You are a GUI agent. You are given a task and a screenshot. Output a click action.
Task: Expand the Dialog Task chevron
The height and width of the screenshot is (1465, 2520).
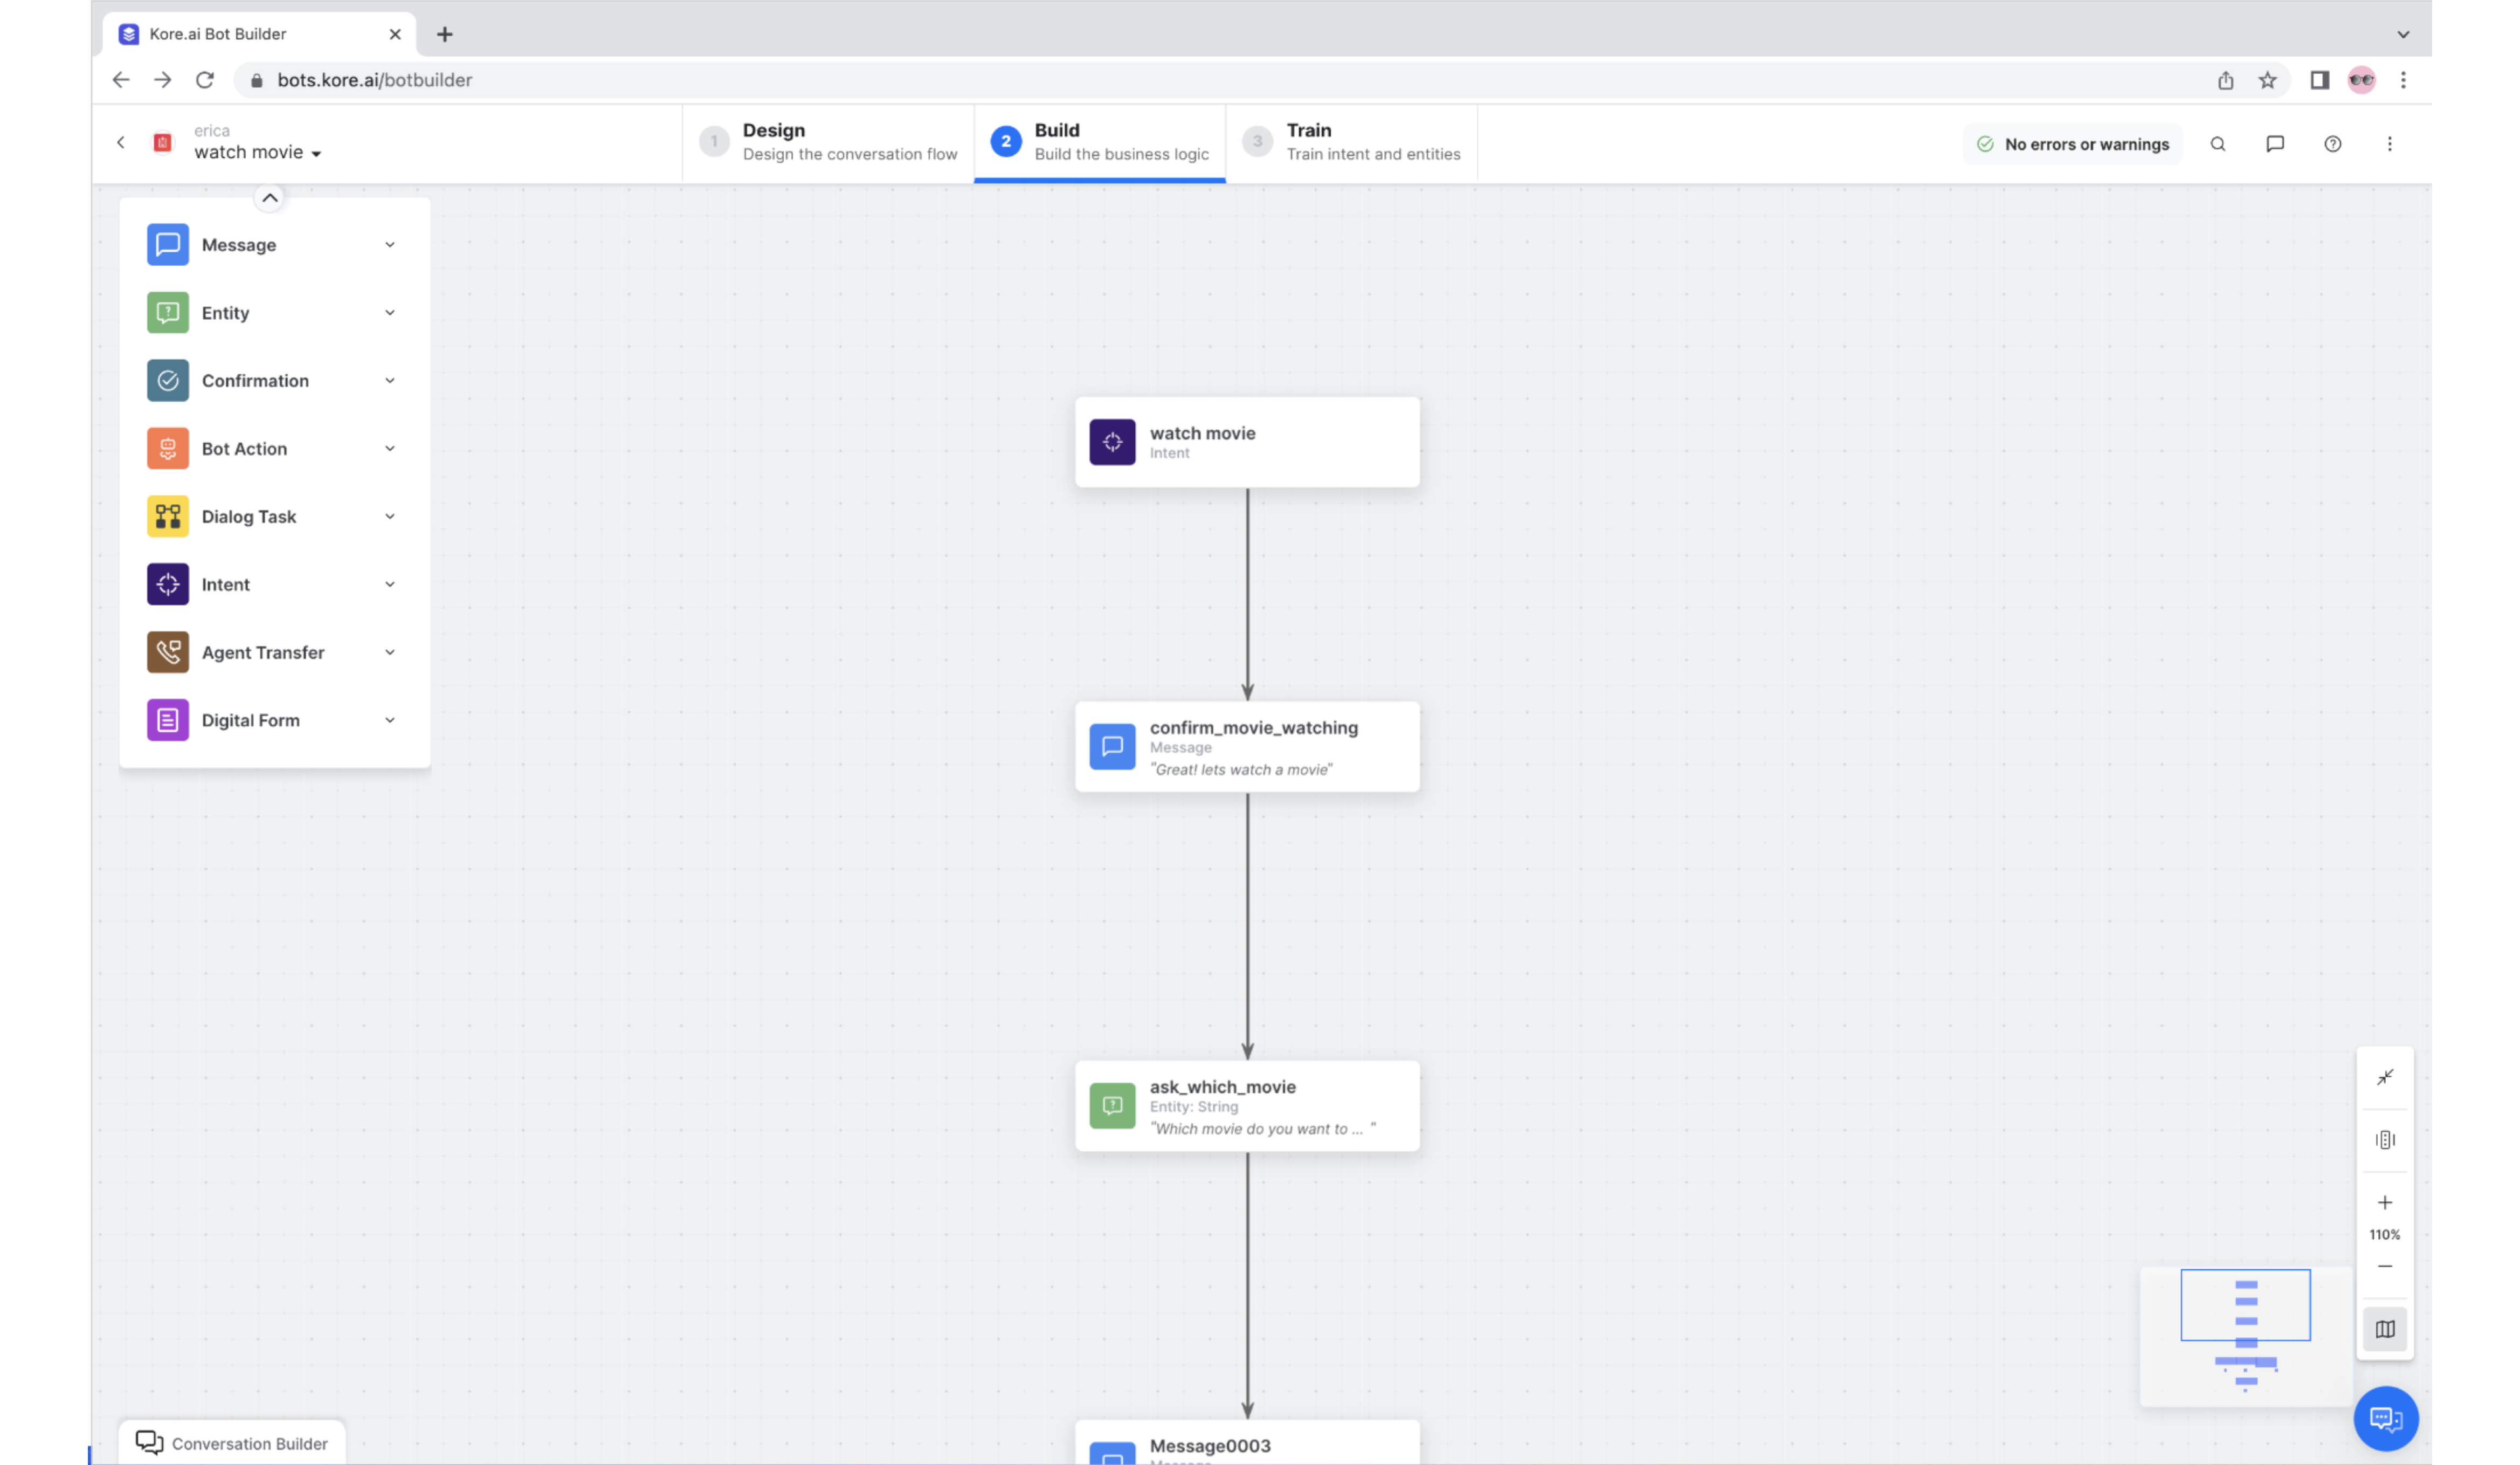click(390, 517)
